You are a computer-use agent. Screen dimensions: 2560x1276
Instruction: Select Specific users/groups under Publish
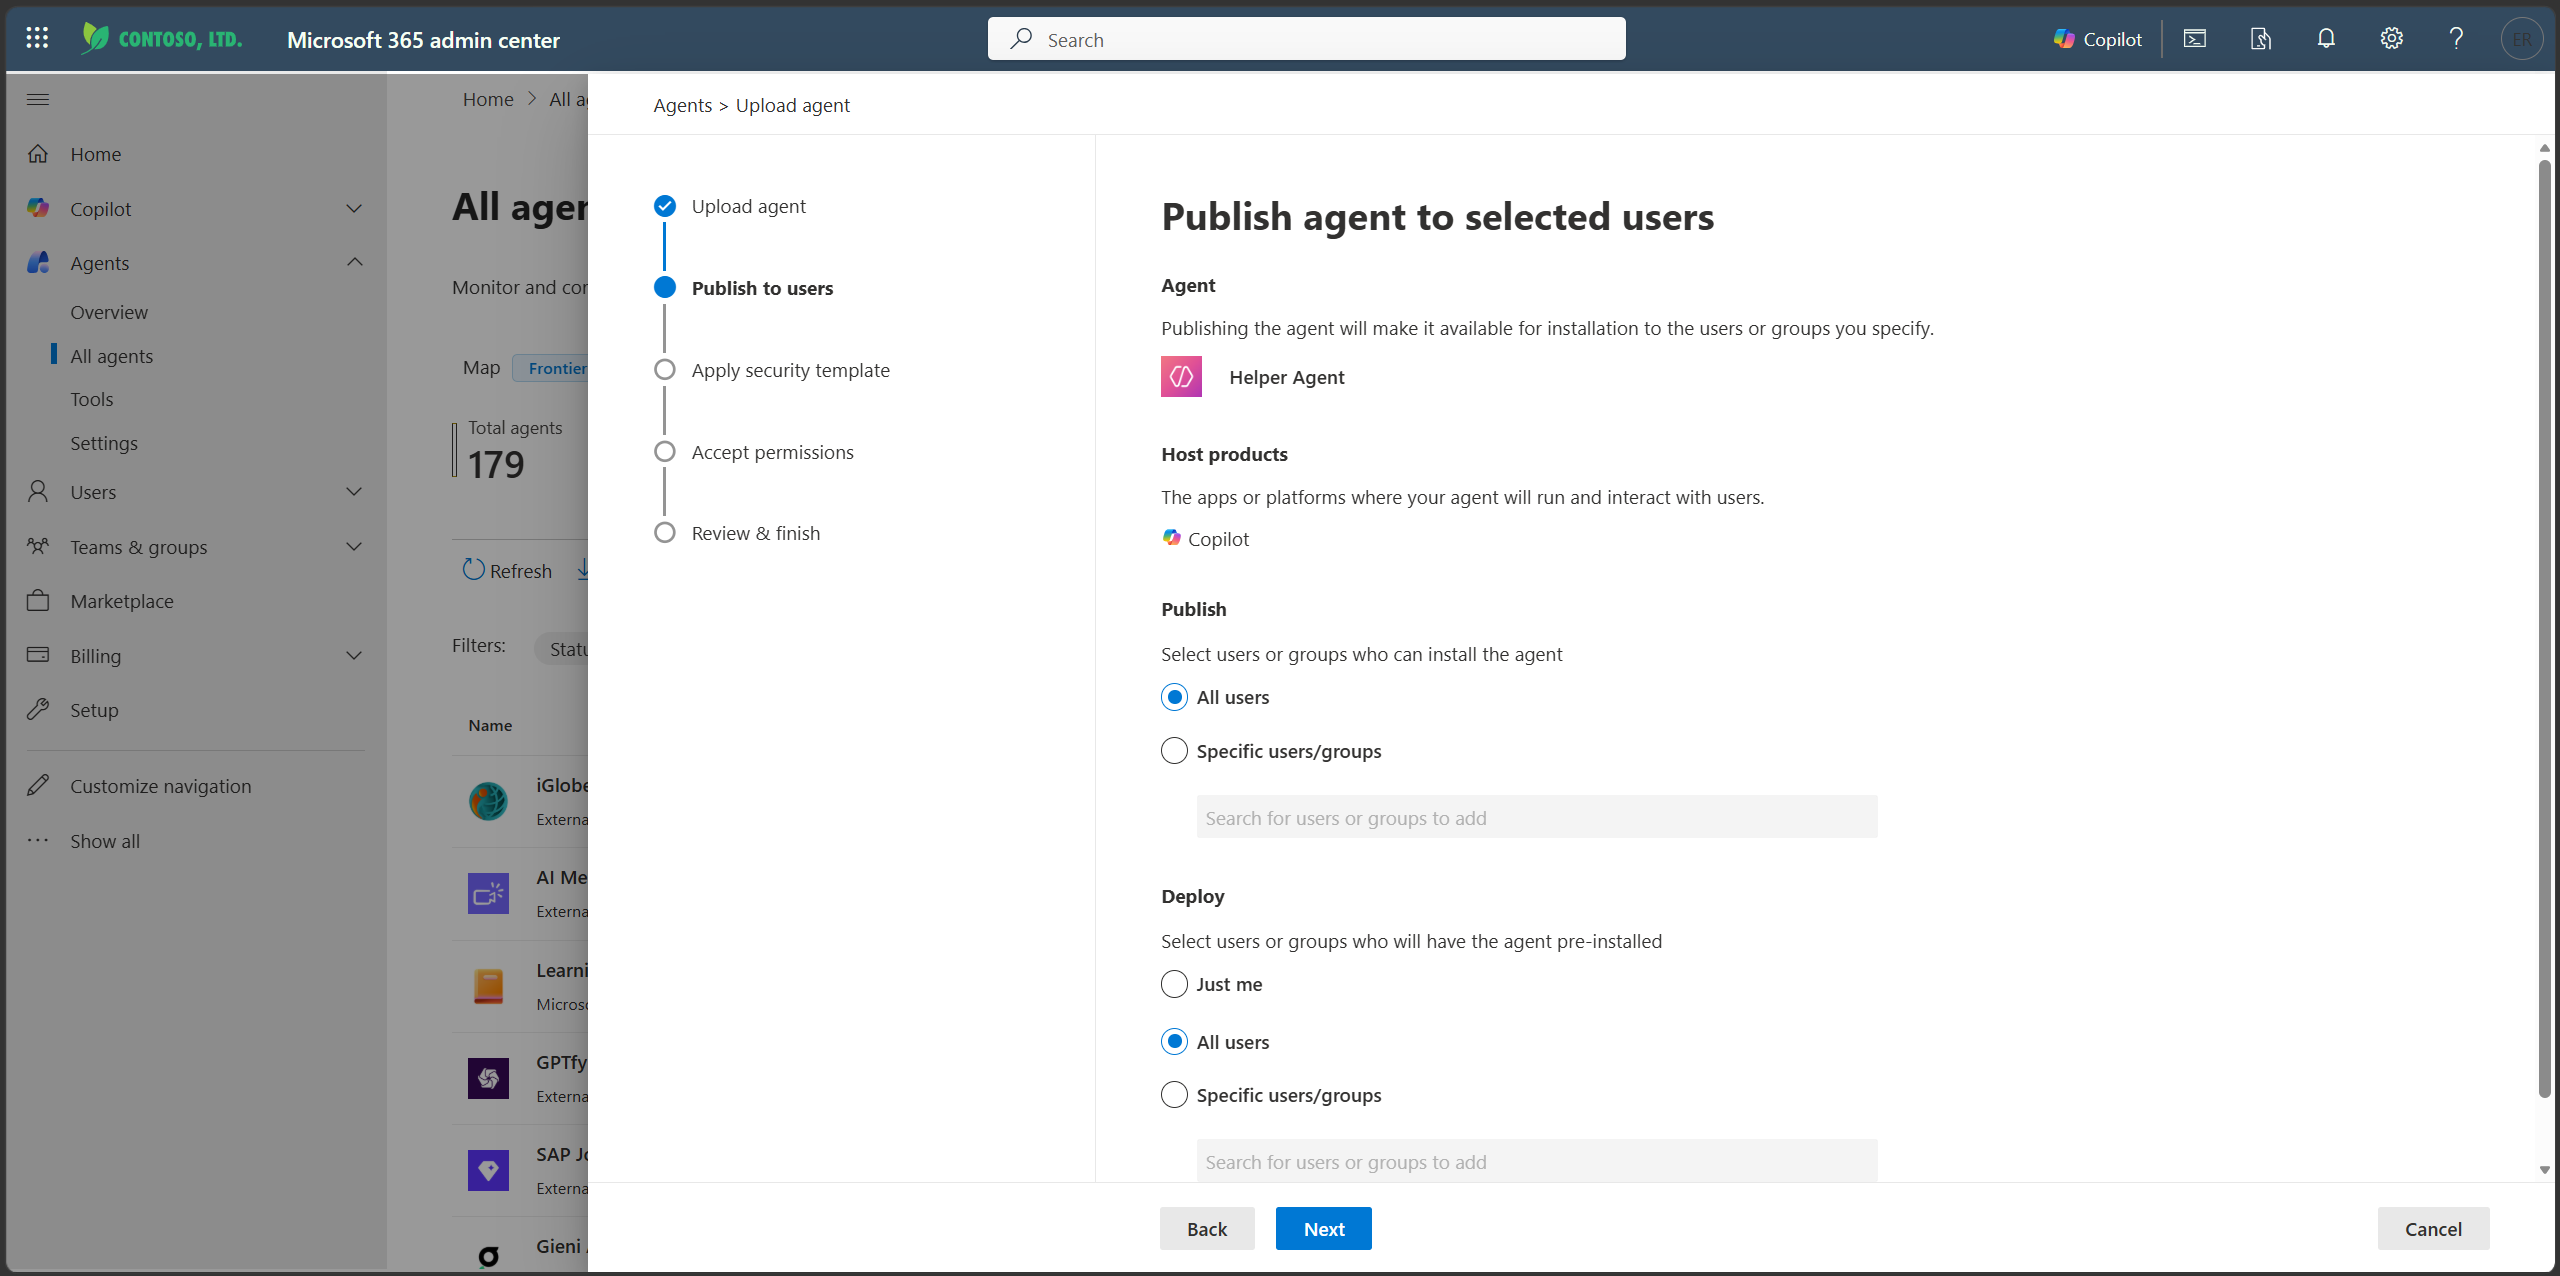tap(1174, 751)
